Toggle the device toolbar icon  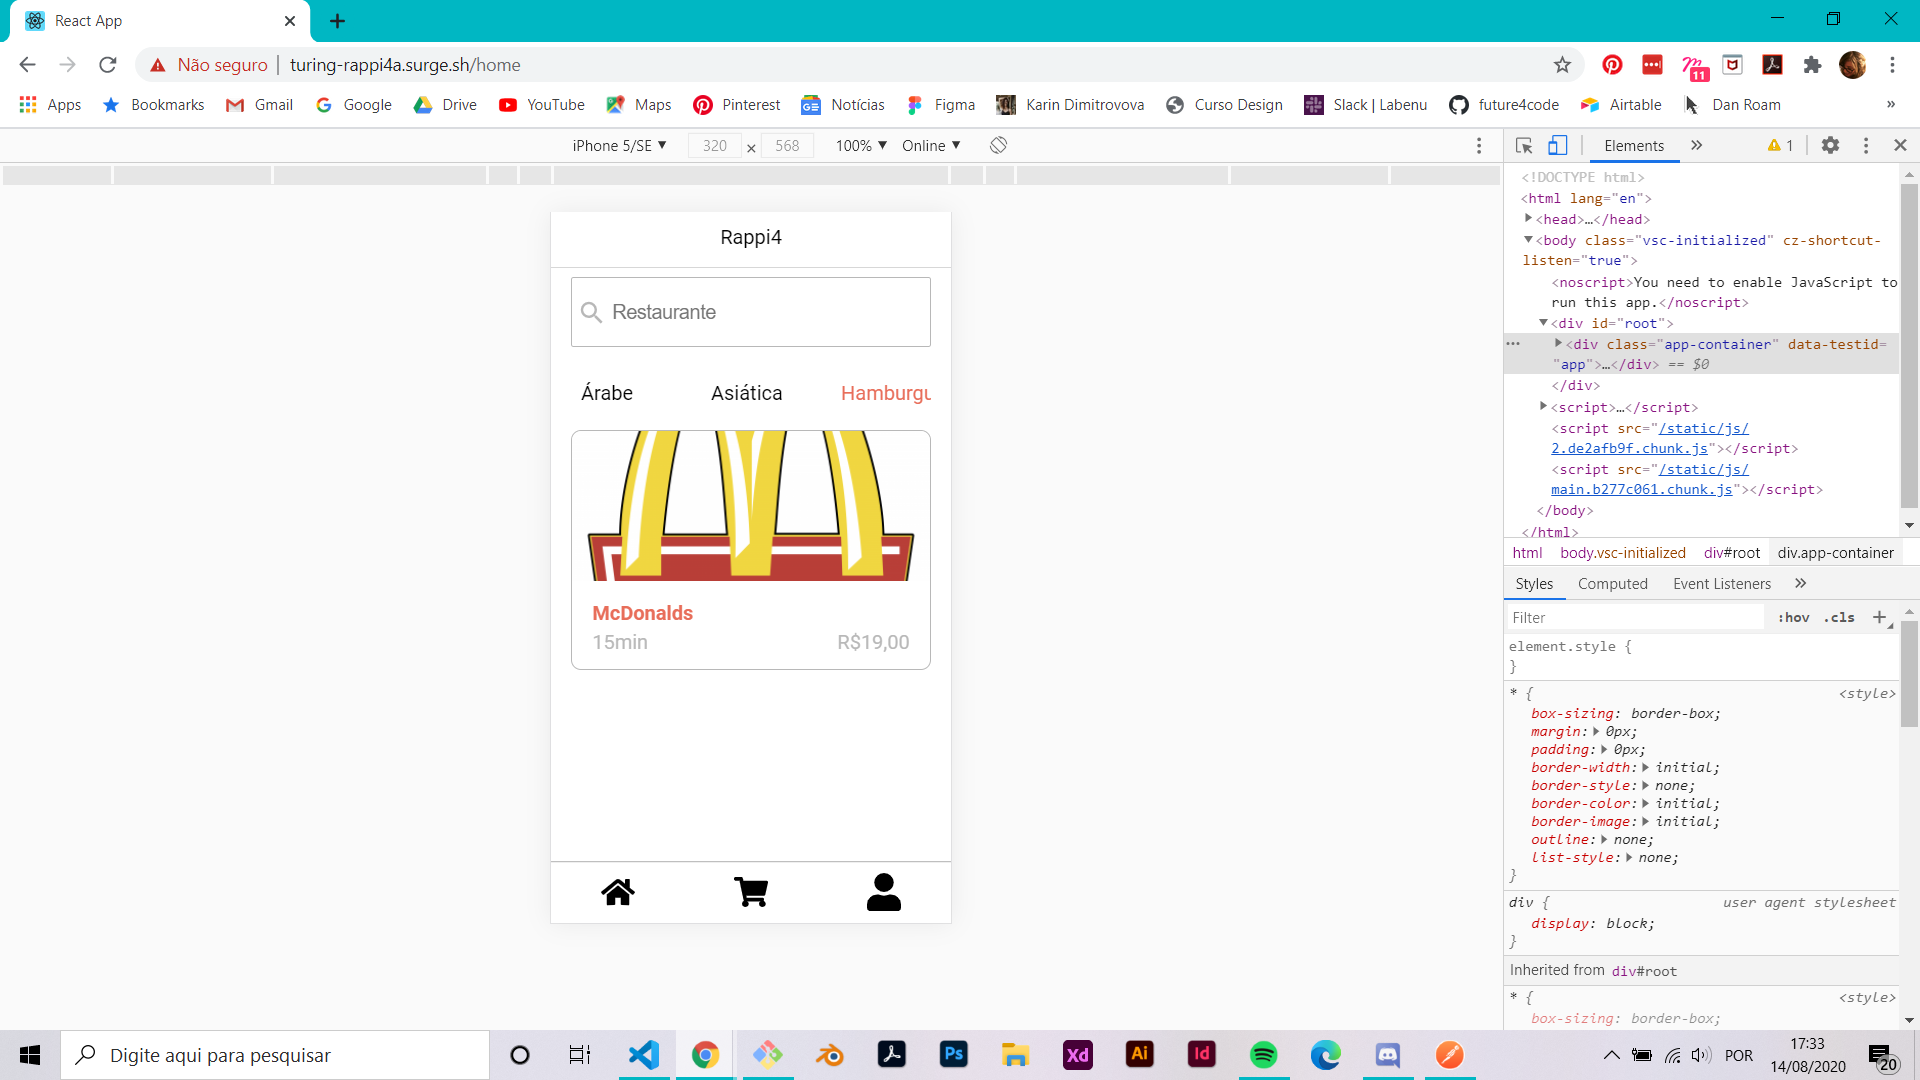[1557, 146]
